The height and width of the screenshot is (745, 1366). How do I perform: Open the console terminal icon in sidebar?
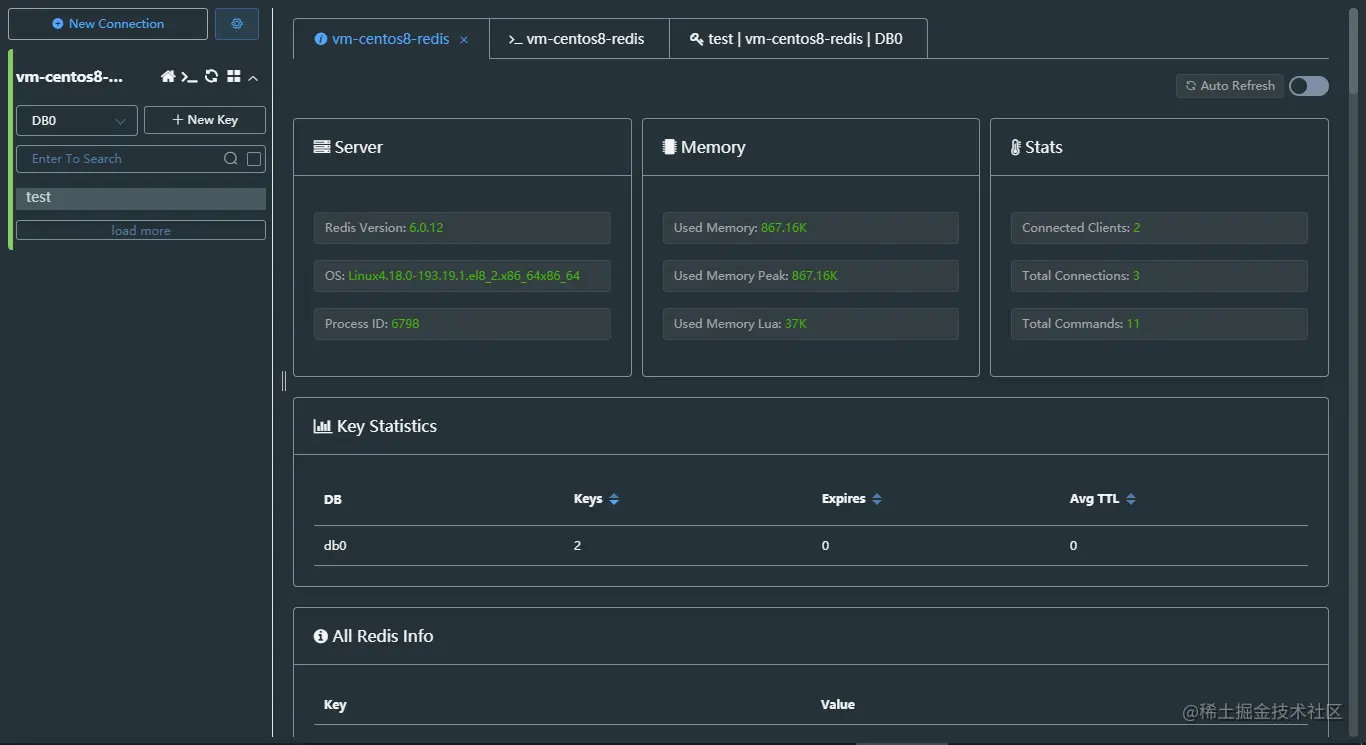[189, 77]
